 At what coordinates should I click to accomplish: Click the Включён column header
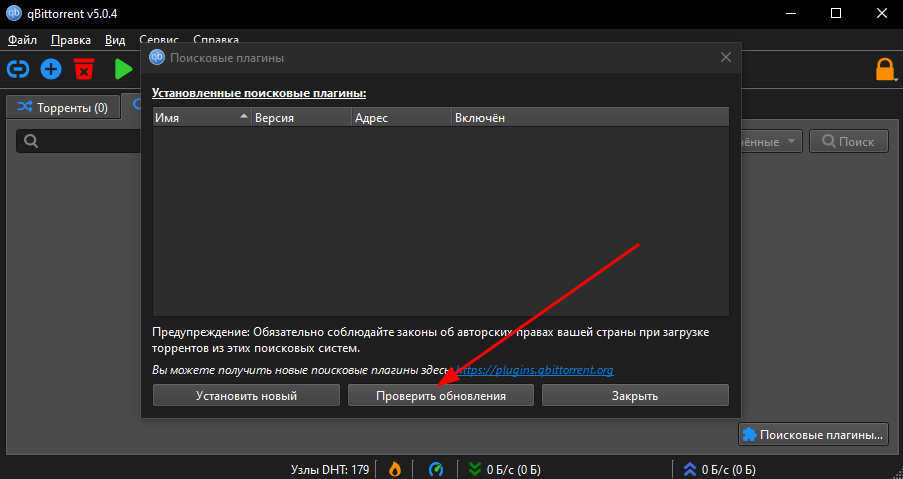pos(590,117)
